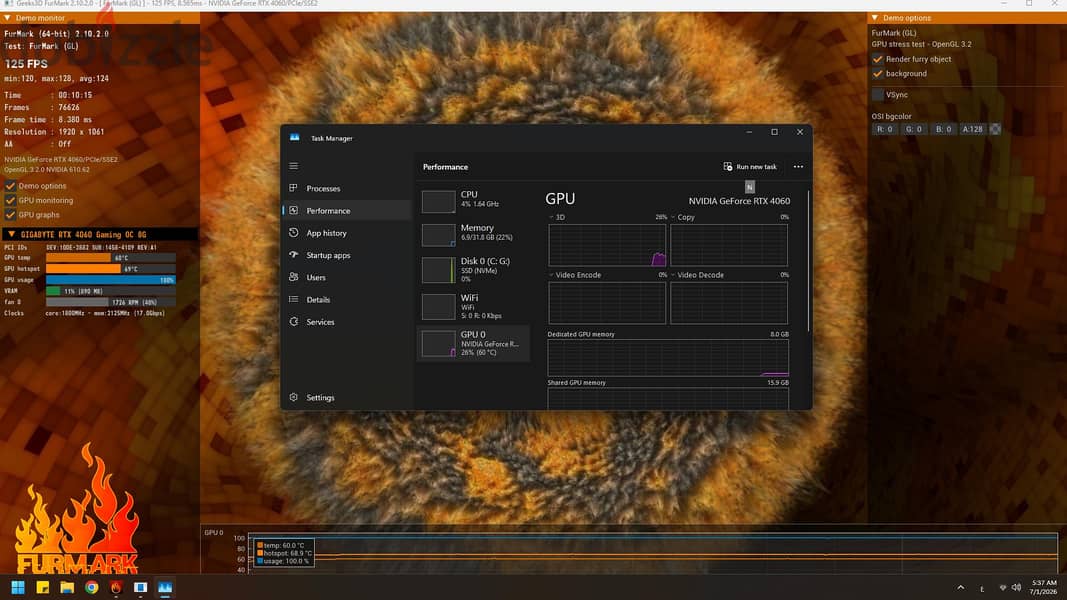Click the blue window app taskbar icon

click(x=140, y=587)
